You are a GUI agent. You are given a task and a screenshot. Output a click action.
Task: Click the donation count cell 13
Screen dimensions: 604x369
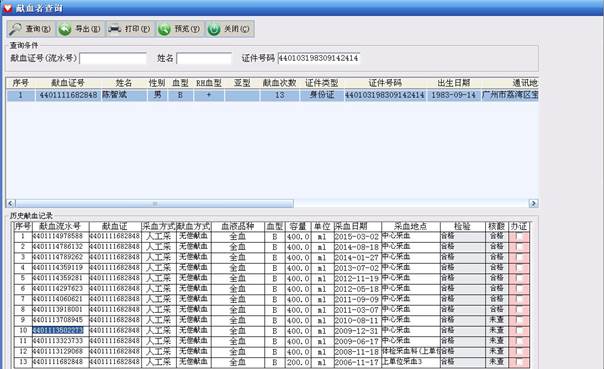point(280,95)
